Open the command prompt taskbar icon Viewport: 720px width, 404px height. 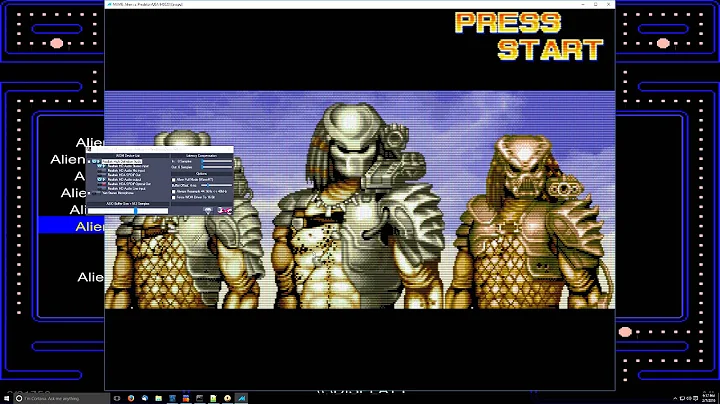tap(200, 398)
